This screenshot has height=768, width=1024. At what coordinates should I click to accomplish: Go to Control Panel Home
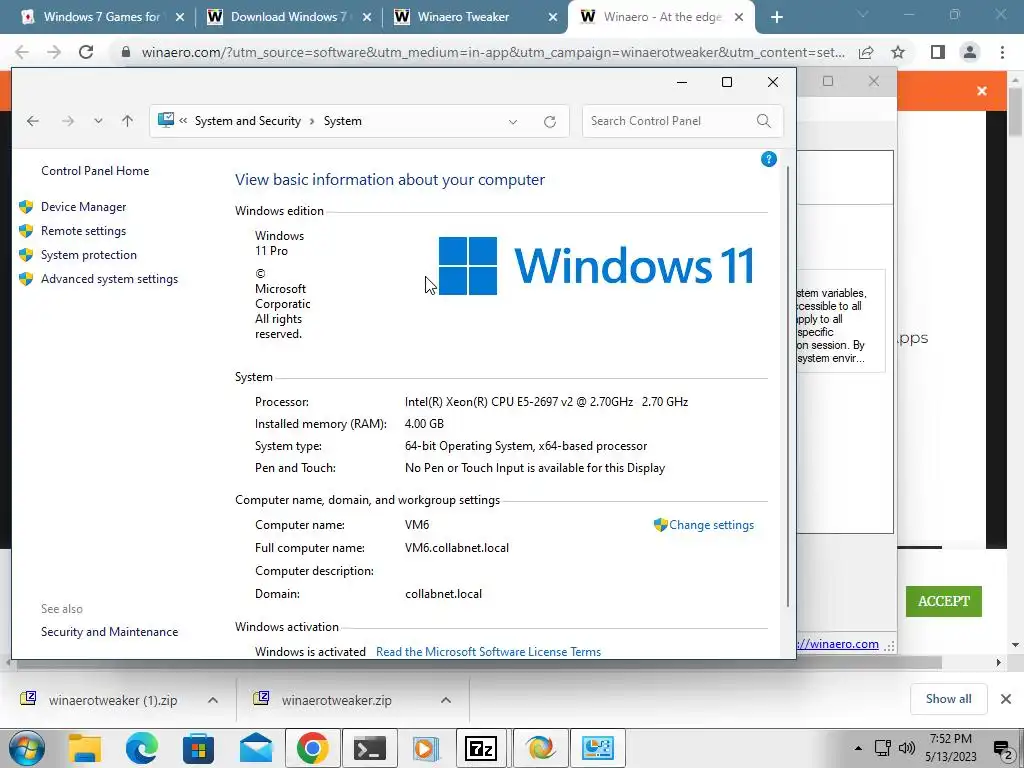[x=95, y=171]
